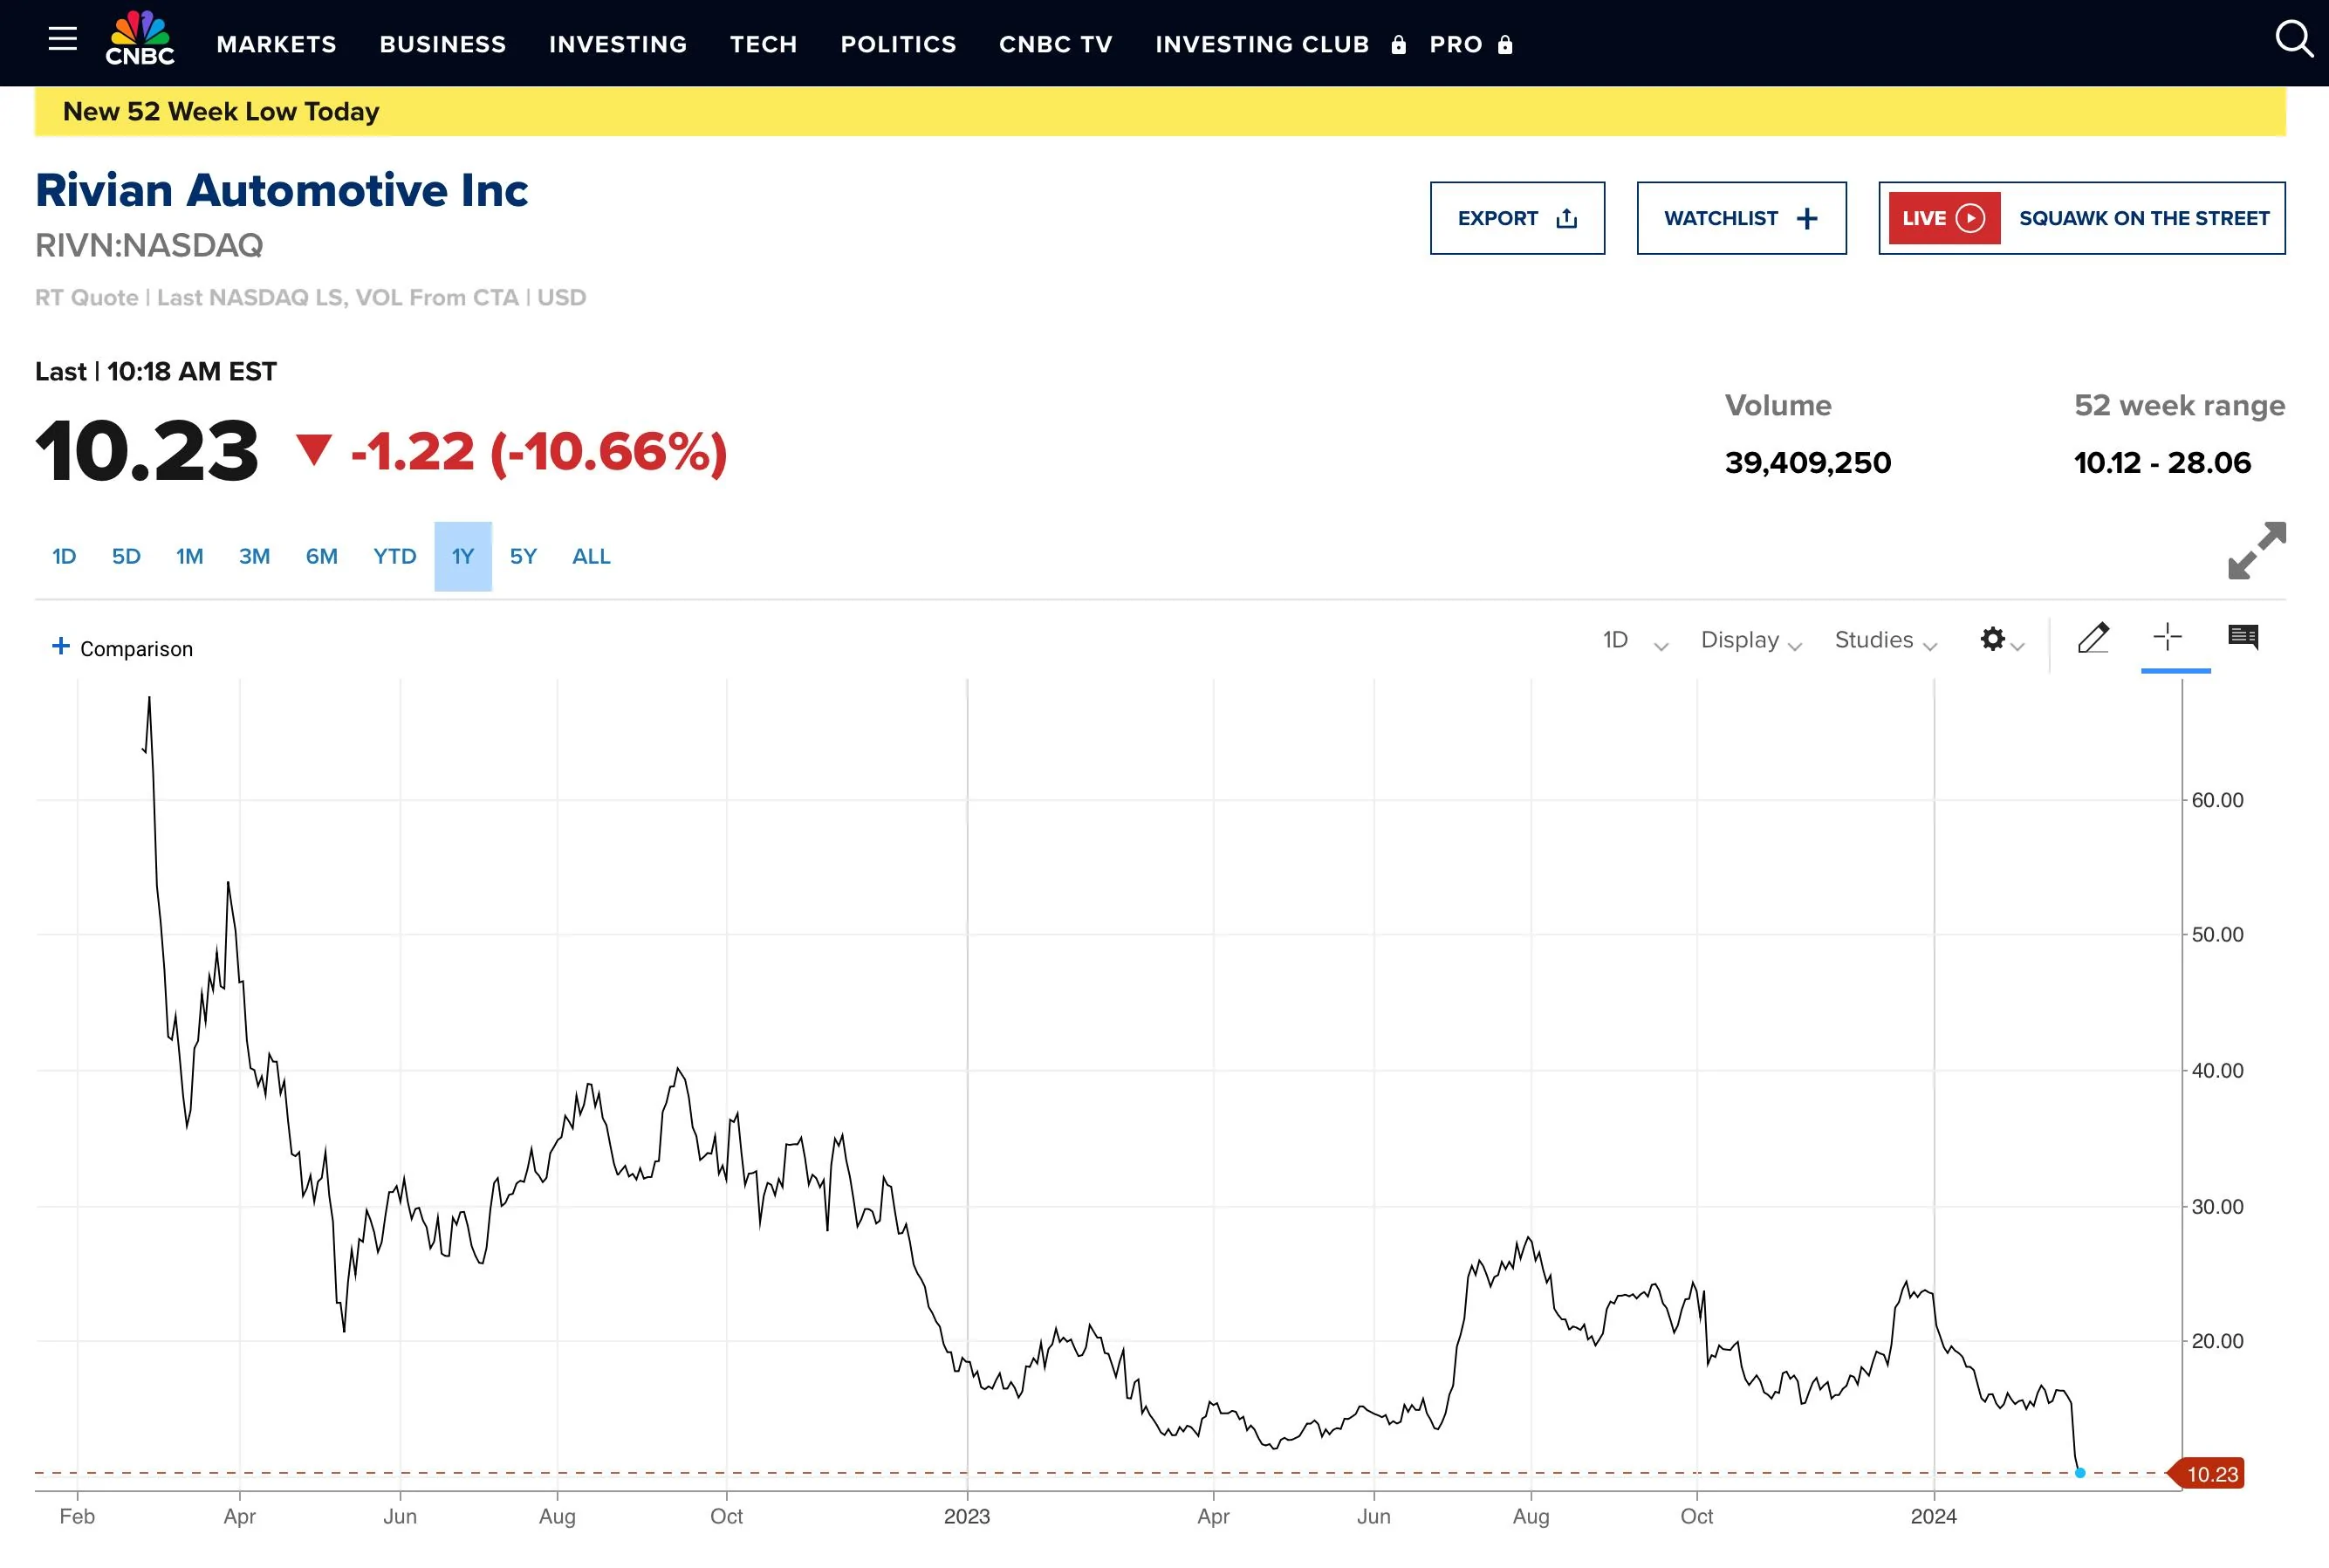Watch live Squawk on the Street
This screenshot has width=2329, height=1568.
[2081, 218]
